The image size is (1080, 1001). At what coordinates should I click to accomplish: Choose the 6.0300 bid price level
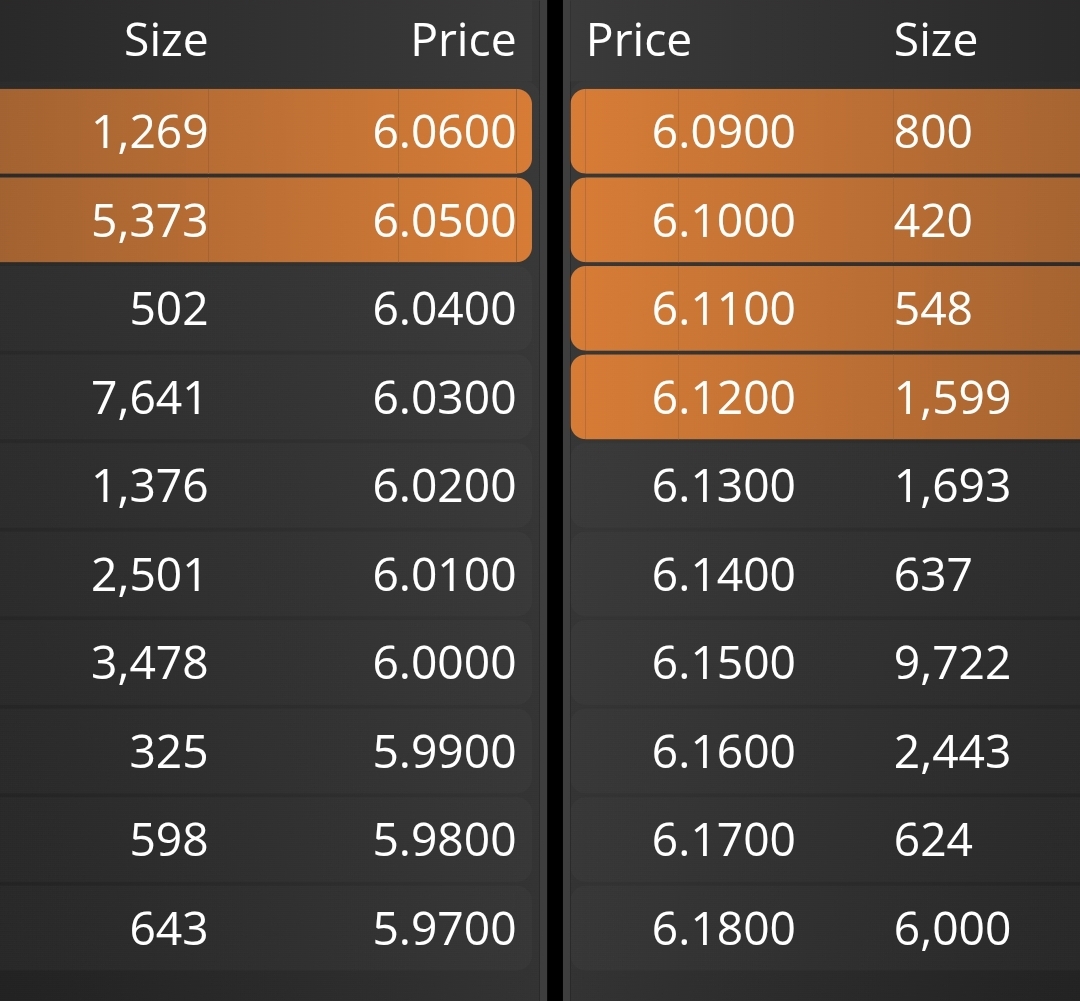pos(444,397)
